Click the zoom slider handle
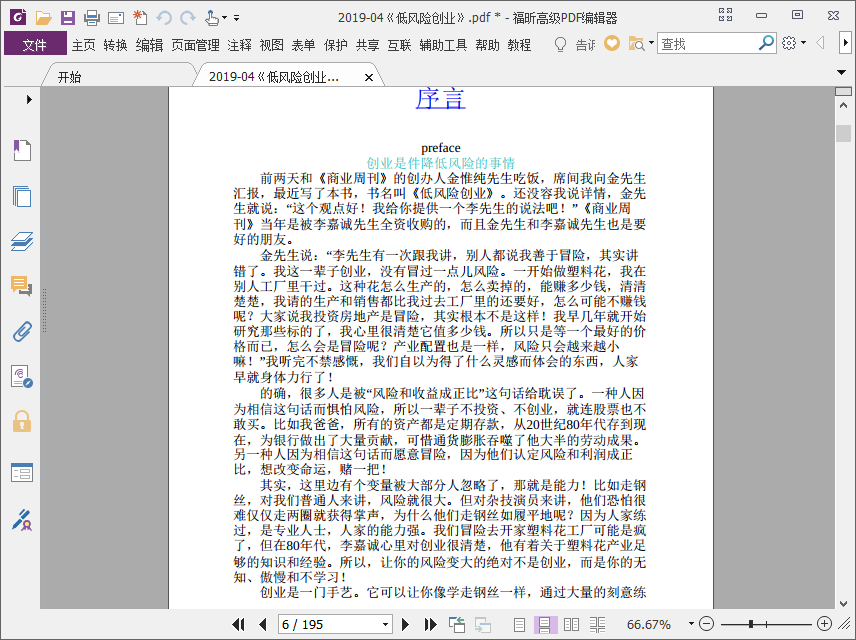The height and width of the screenshot is (640, 856). 751,624
